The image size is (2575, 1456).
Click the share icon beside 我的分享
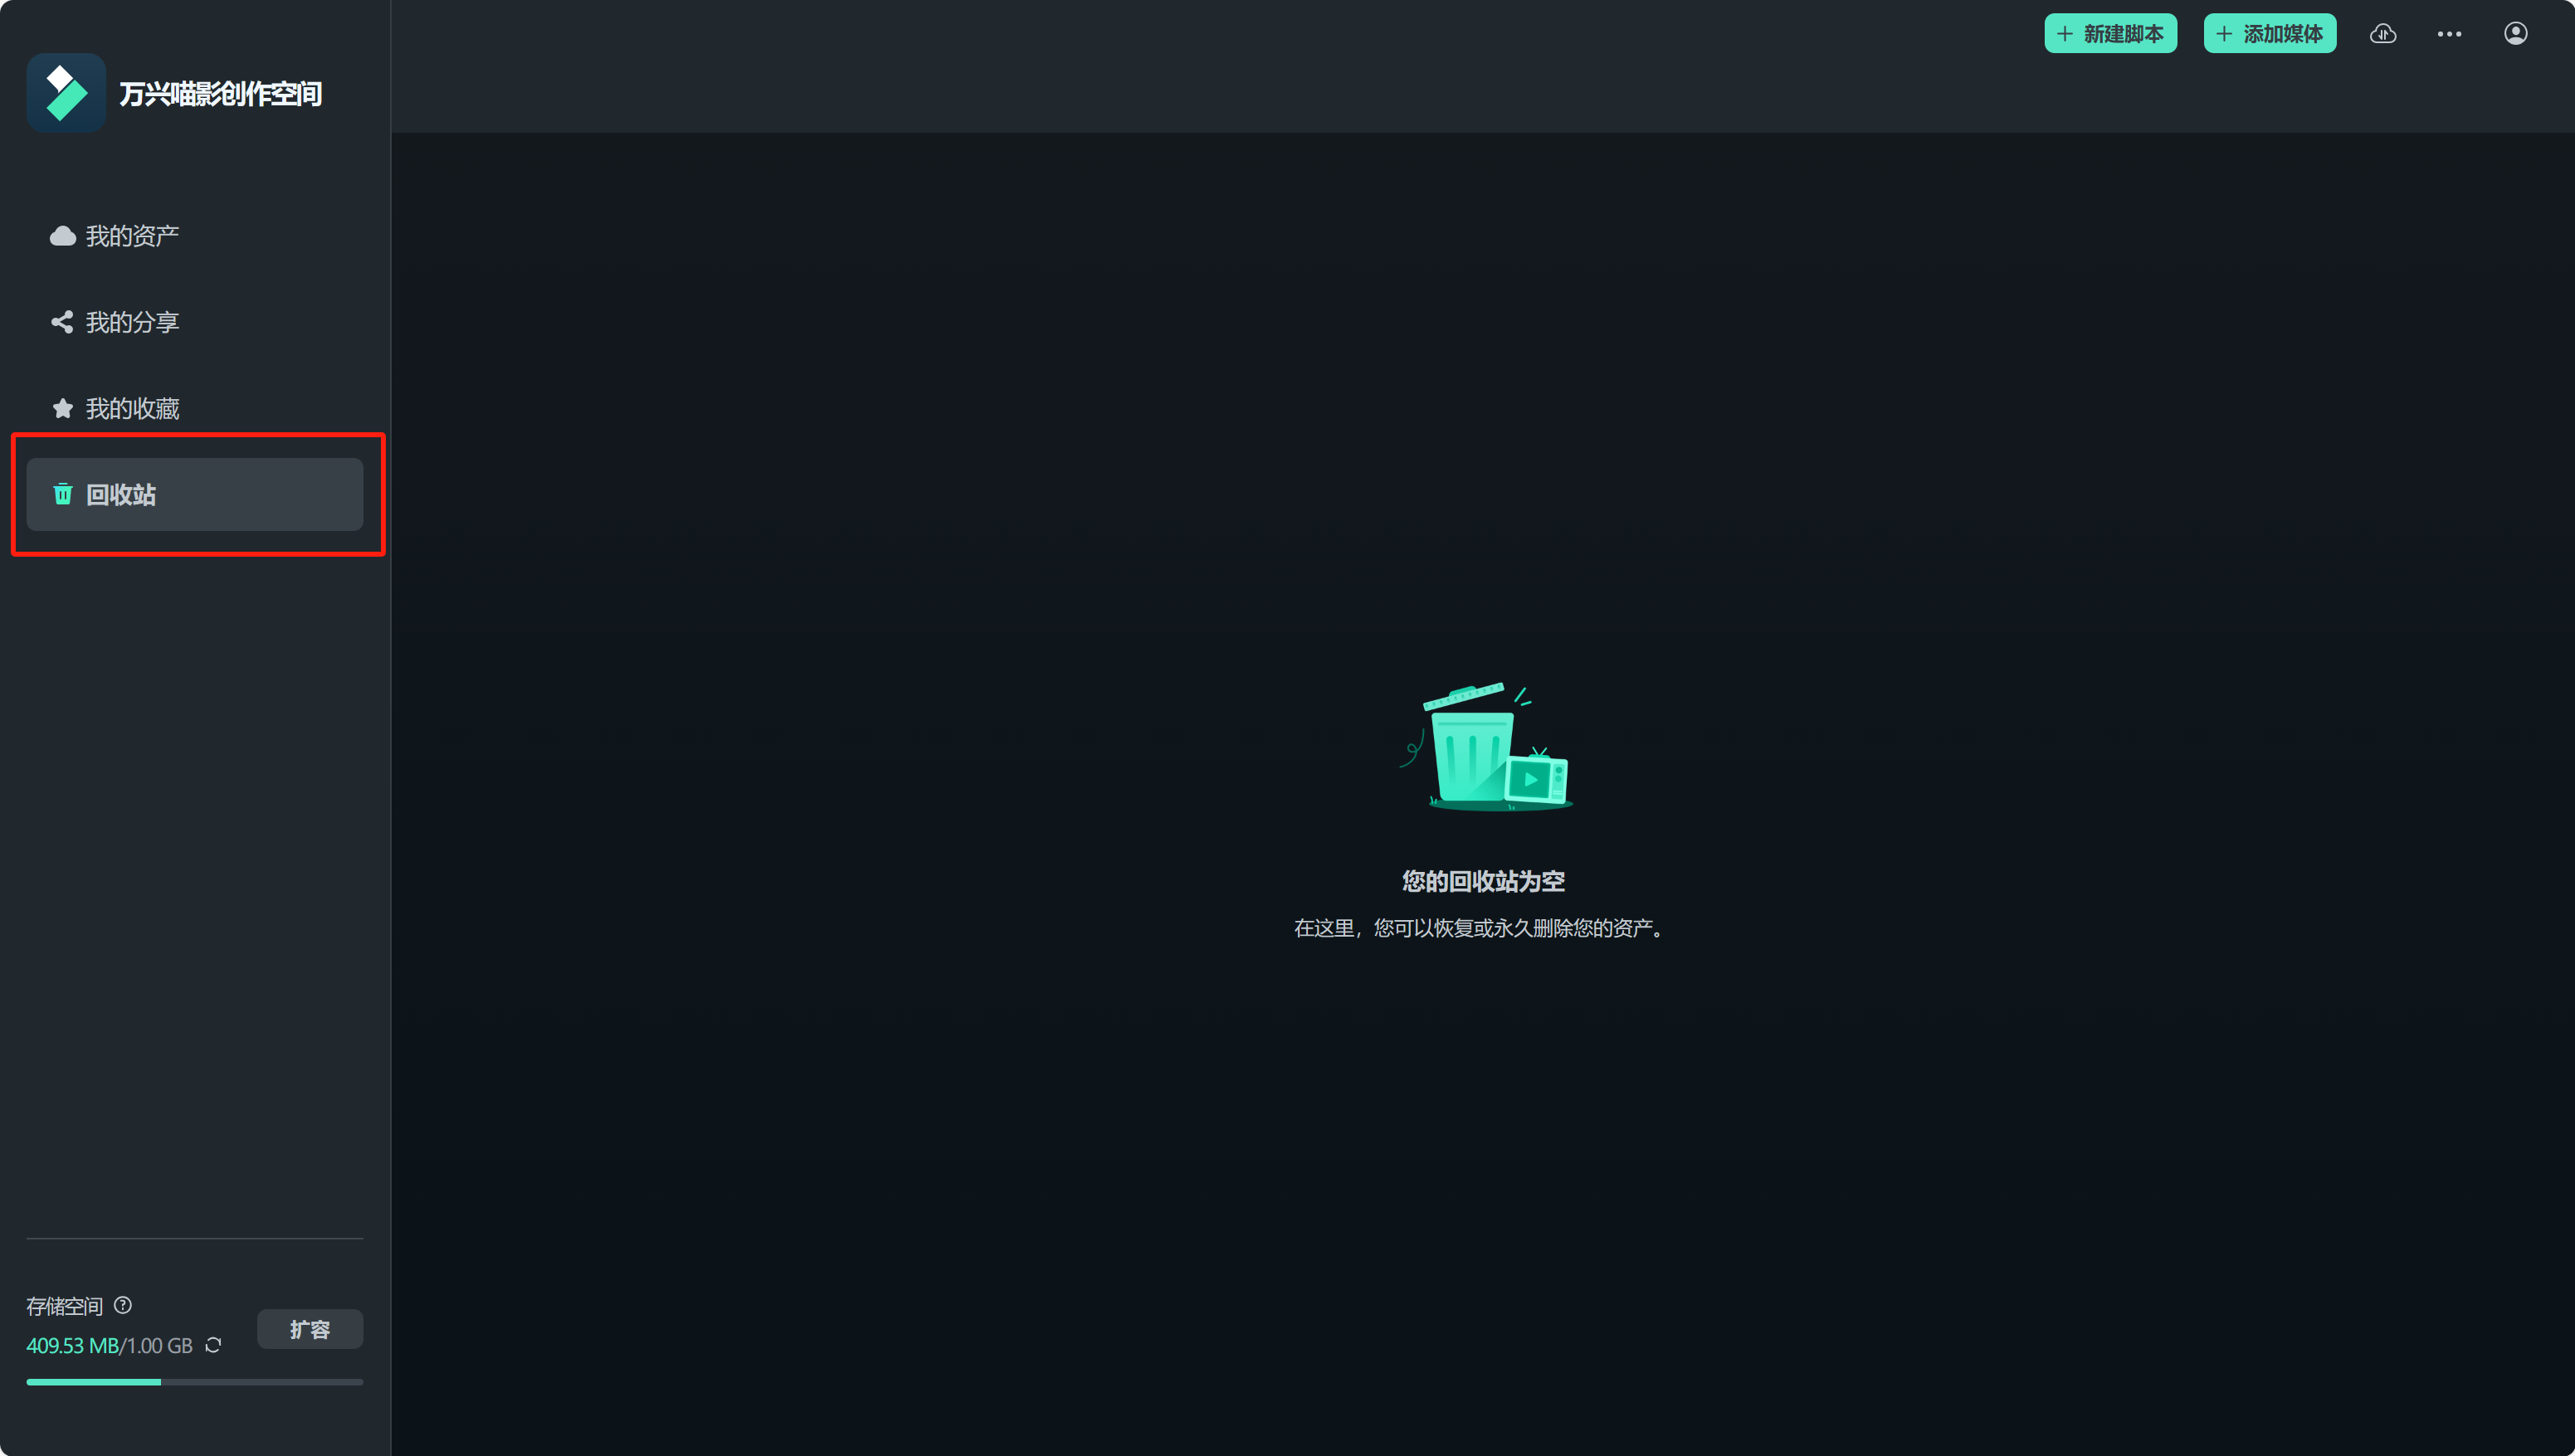tap(62, 322)
